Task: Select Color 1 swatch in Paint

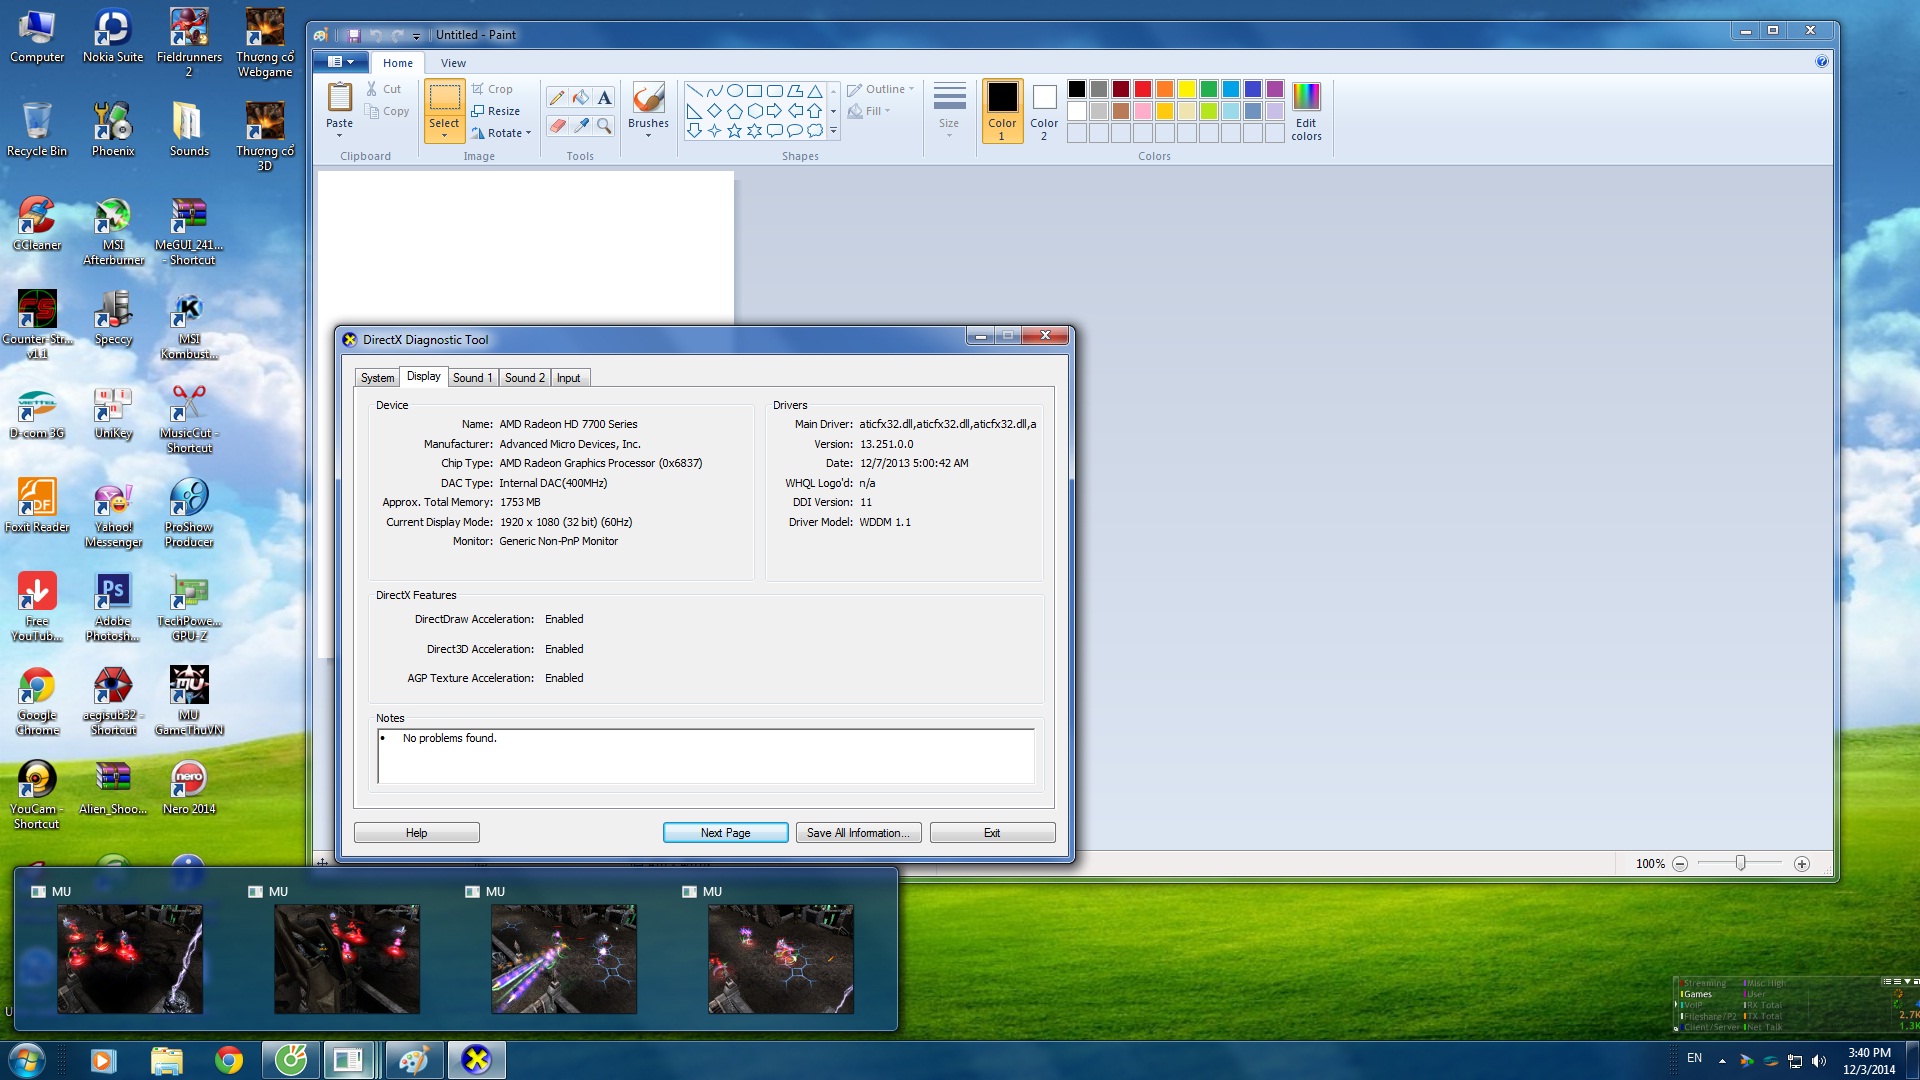Action: point(1002,111)
